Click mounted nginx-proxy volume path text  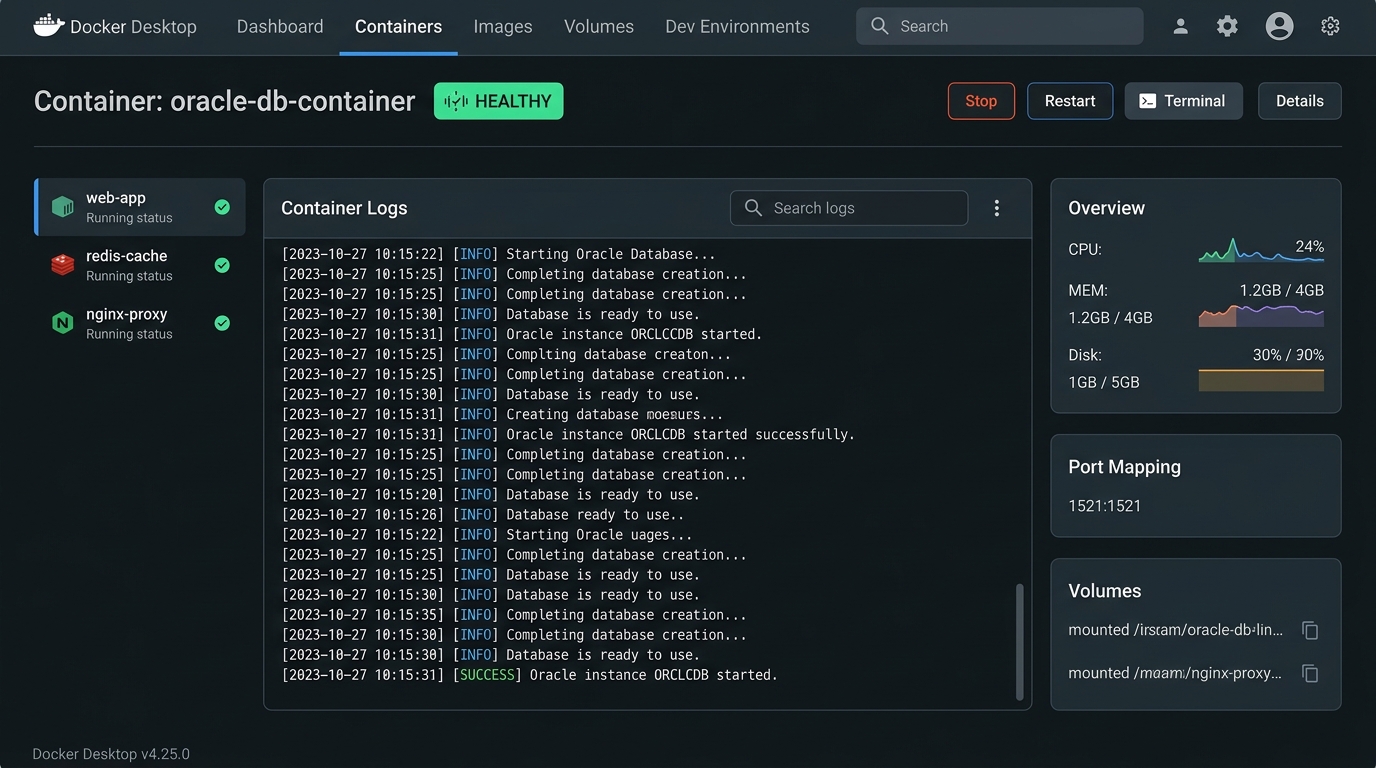point(1175,673)
